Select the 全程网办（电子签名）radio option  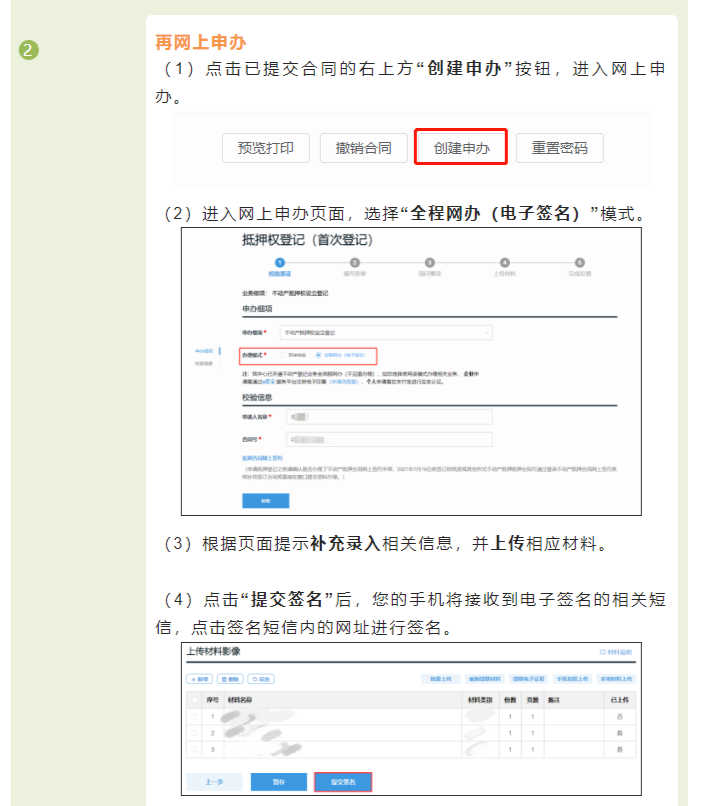[x=319, y=355]
